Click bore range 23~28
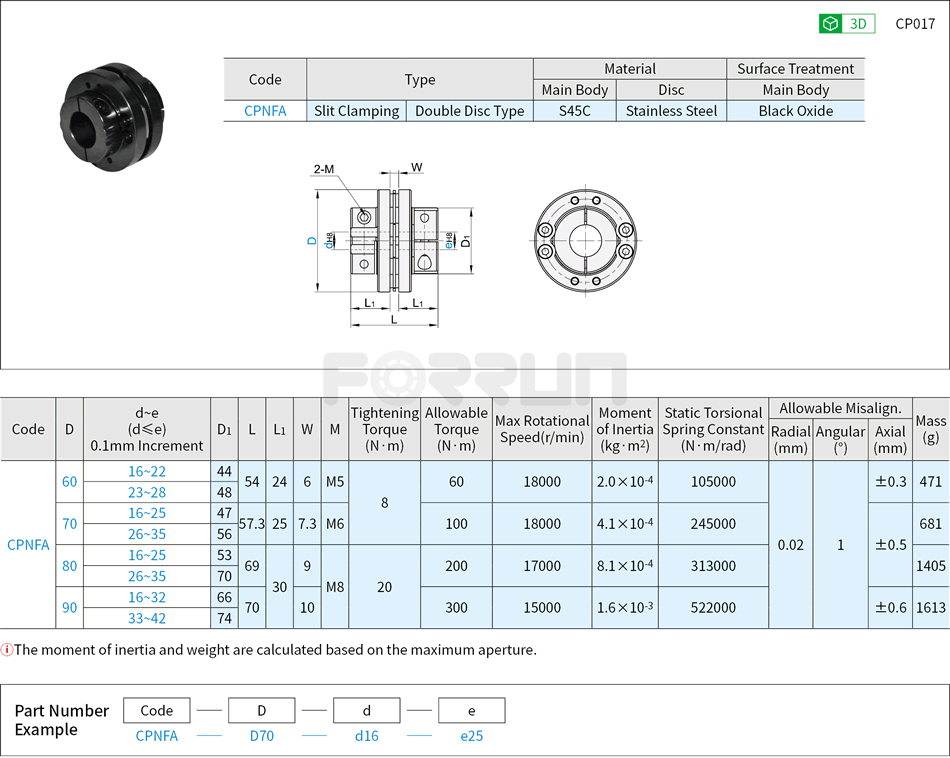950x758 pixels. (147, 493)
